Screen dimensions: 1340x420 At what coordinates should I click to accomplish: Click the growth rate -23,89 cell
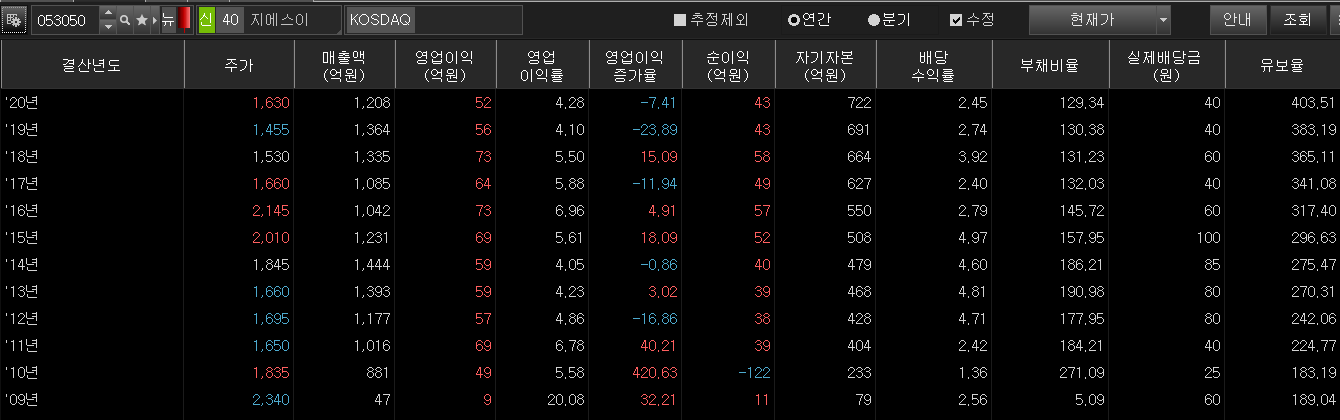coord(655,129)
